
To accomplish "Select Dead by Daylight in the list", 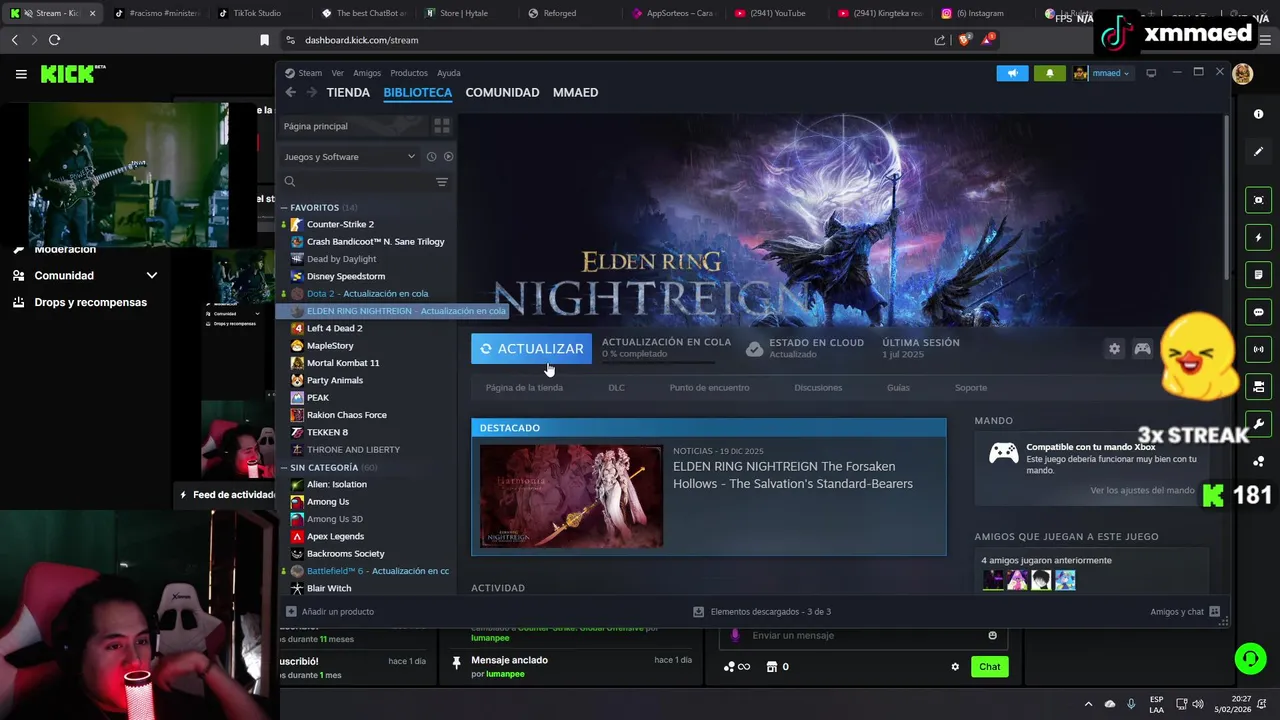I will (341, 259).
